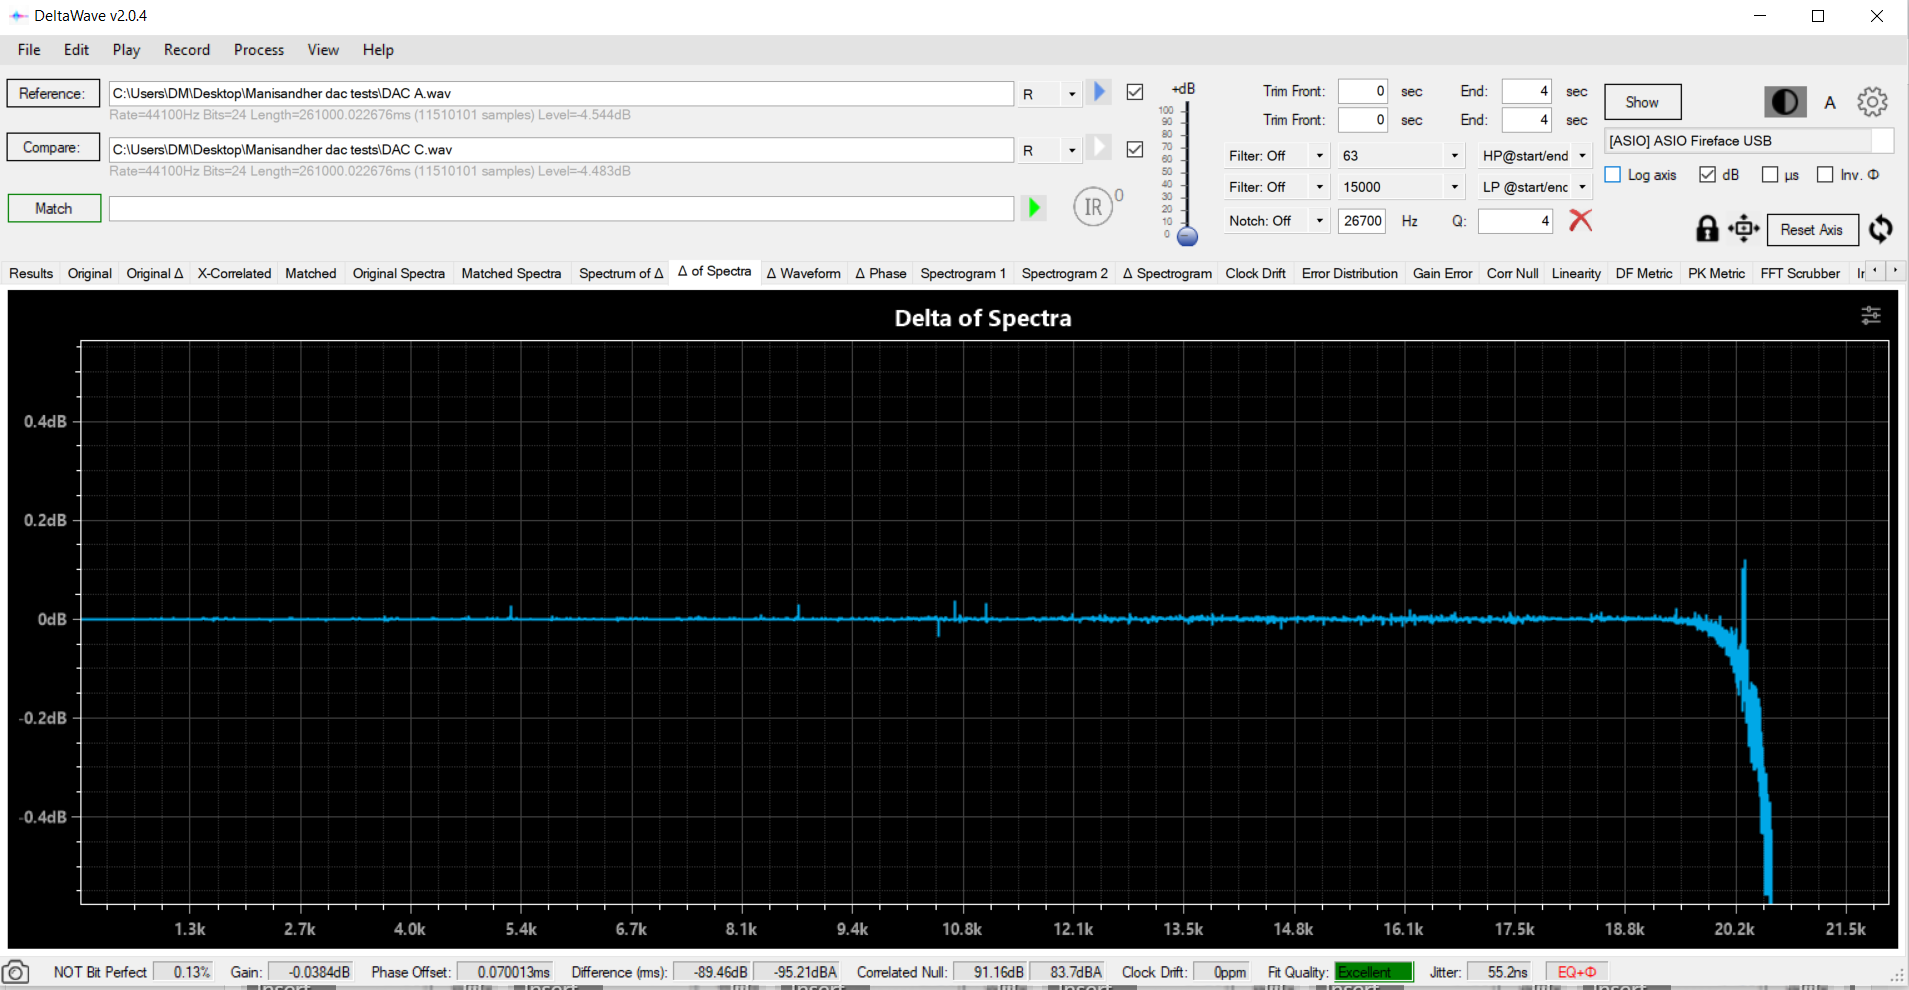Click the Excellent Fit Quality indicator
Viewport: 1909px width, 990px height.
(1374, 972)
